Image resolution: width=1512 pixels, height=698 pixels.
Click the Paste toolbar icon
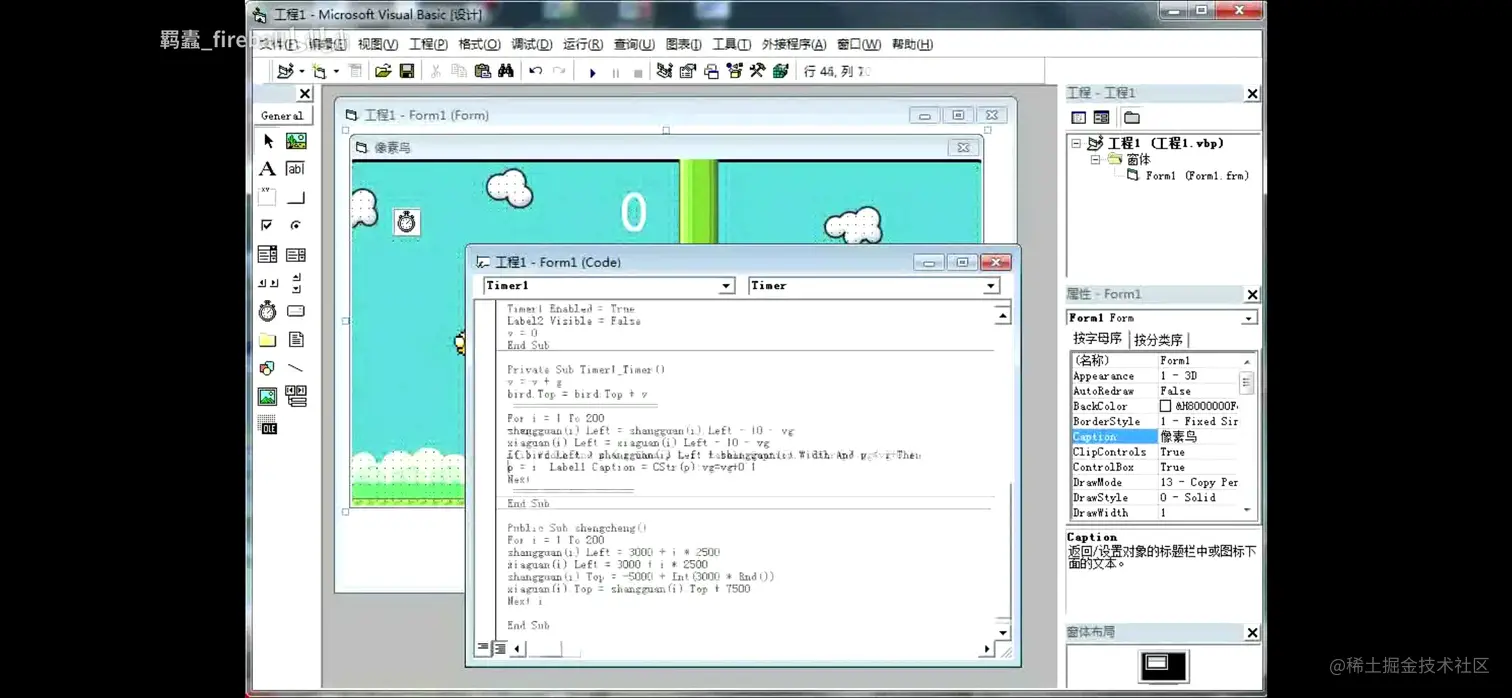tap(482, 71)
